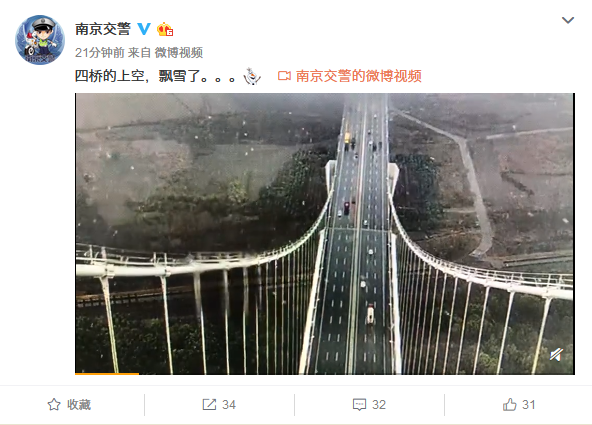This screenshot has width=592, height=425.
Task: Seek on the orange video progress bar
Action: pos(107,374)
